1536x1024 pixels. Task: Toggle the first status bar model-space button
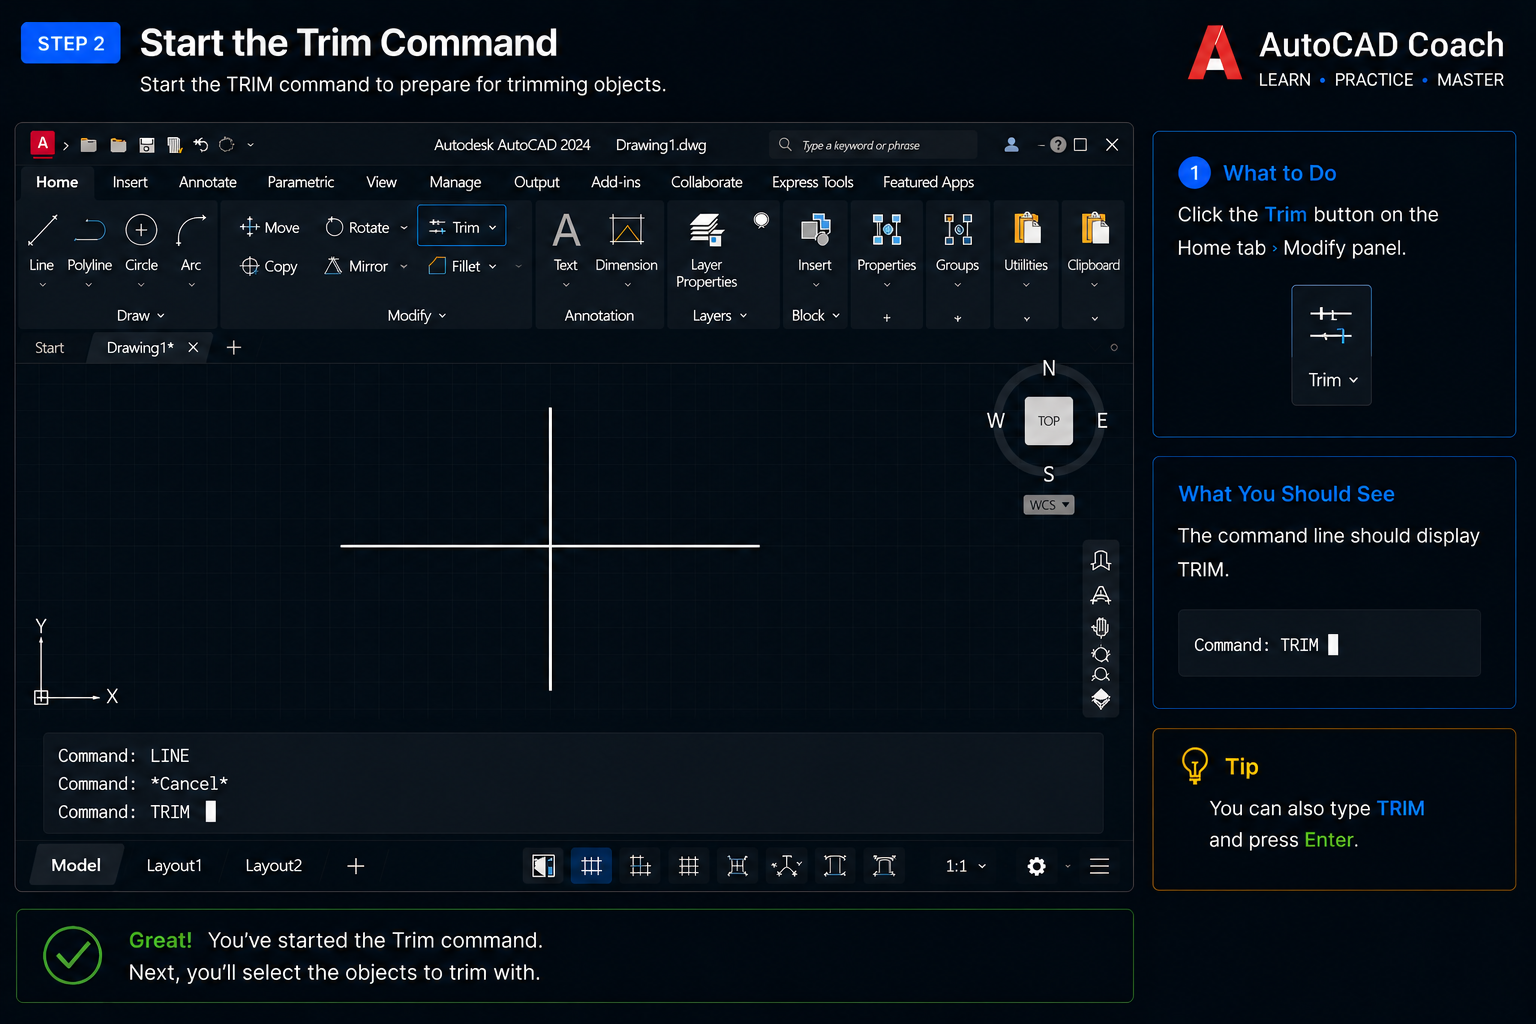tap(543, 866)
